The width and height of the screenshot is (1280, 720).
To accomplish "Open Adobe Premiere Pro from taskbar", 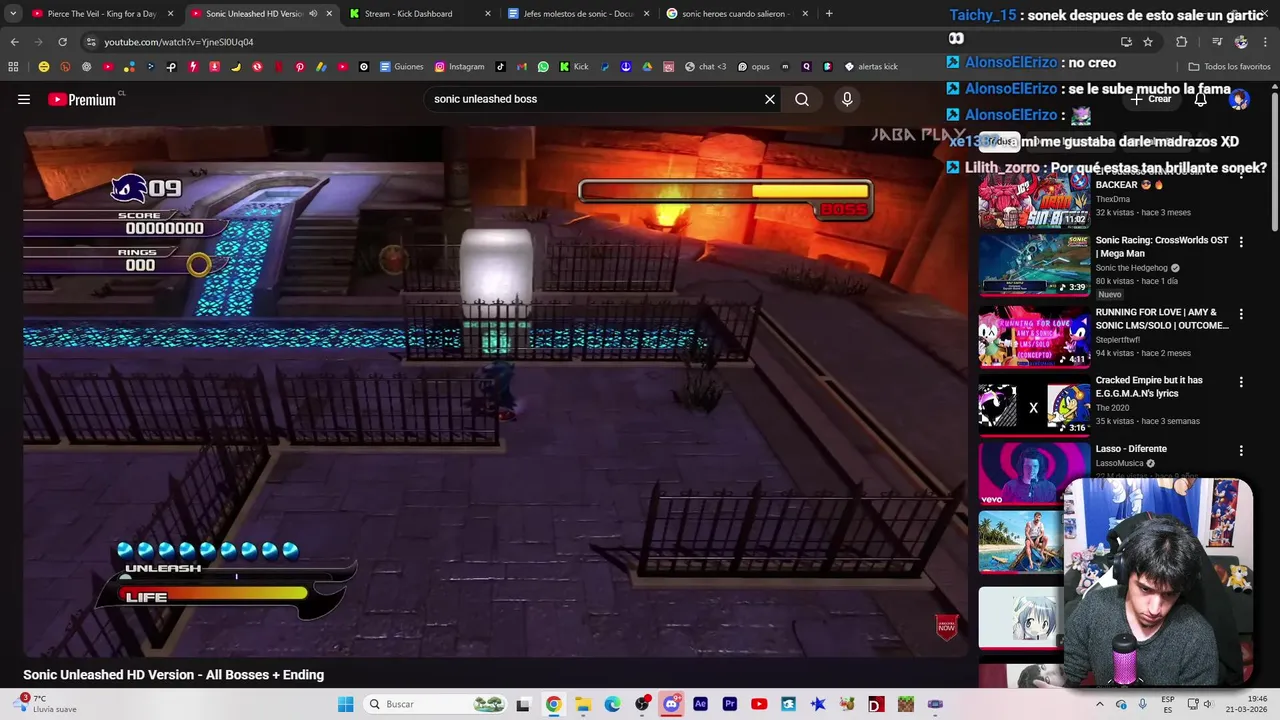I will 730,704.
